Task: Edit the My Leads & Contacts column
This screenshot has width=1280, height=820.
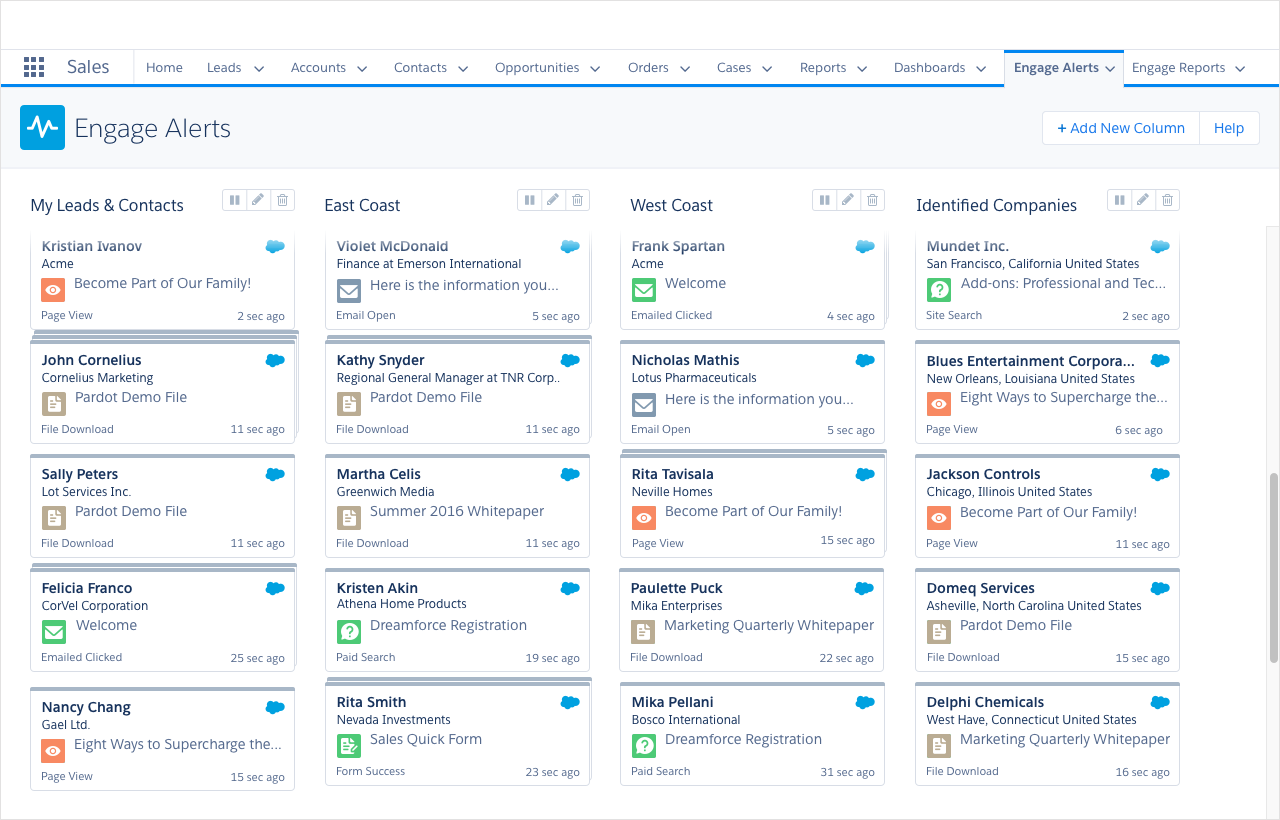Action: (258, 200)
